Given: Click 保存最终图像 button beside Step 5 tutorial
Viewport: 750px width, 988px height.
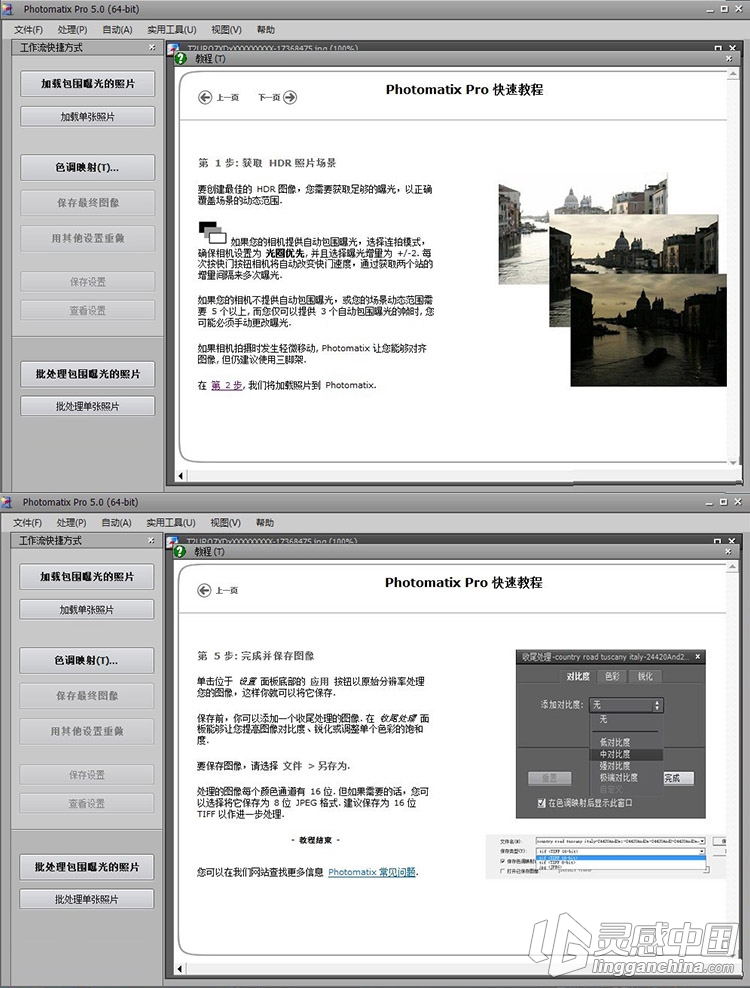Looking at the screenshot, I should click(x=87, y=696).
